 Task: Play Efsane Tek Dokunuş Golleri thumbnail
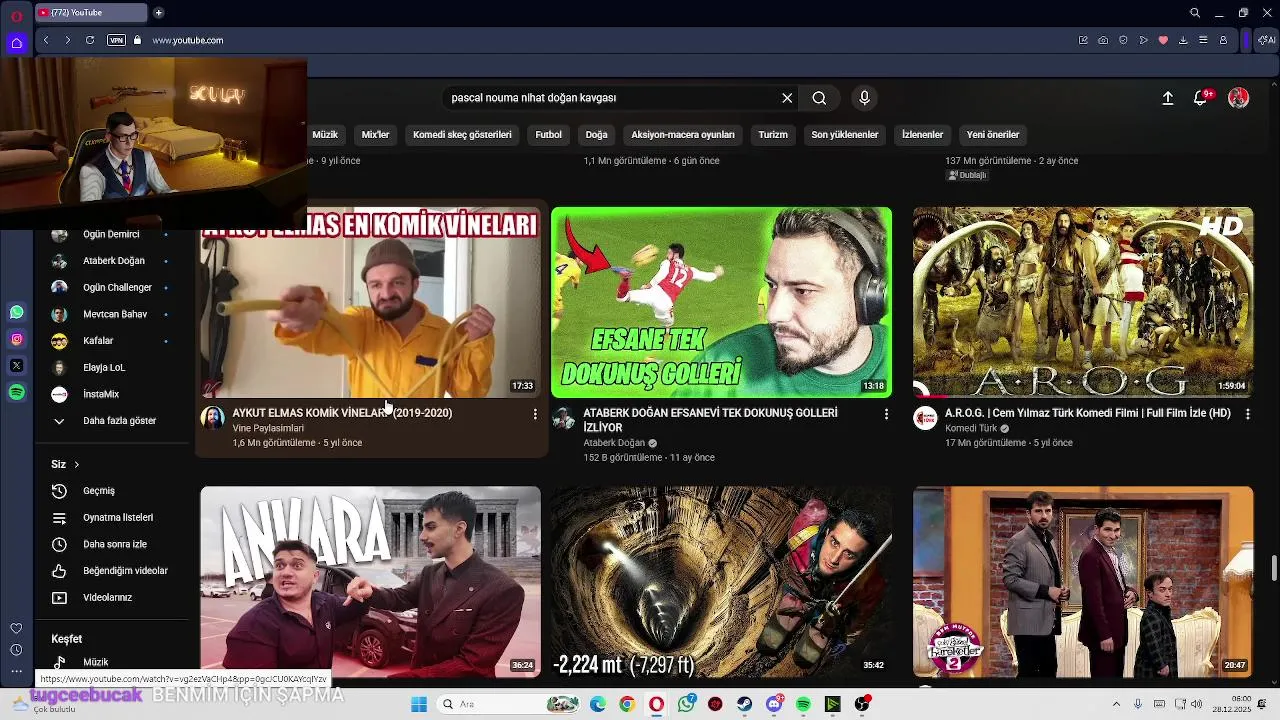pos(721,302)
